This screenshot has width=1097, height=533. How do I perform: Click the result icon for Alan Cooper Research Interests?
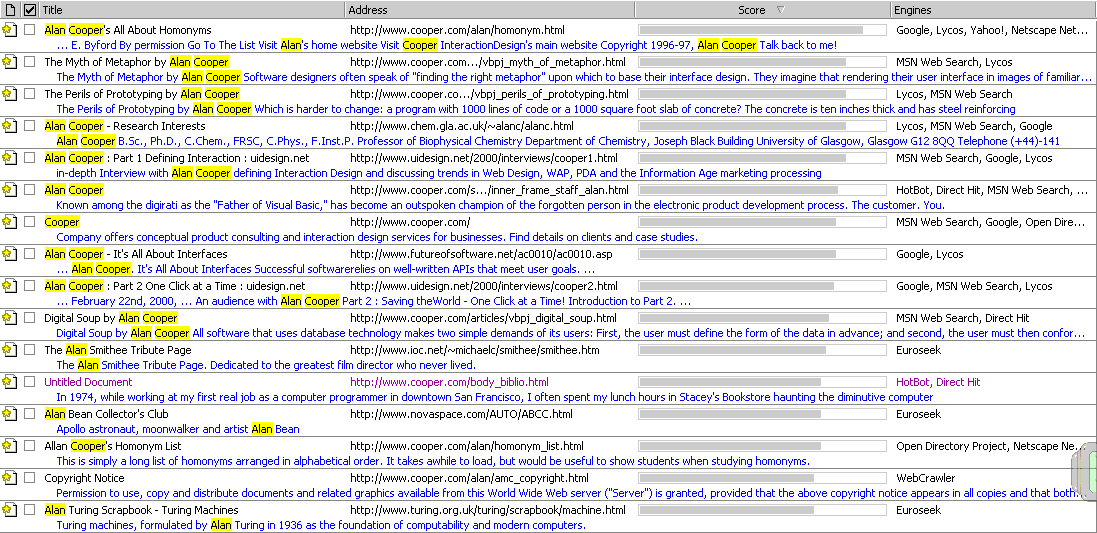[9, 126]
